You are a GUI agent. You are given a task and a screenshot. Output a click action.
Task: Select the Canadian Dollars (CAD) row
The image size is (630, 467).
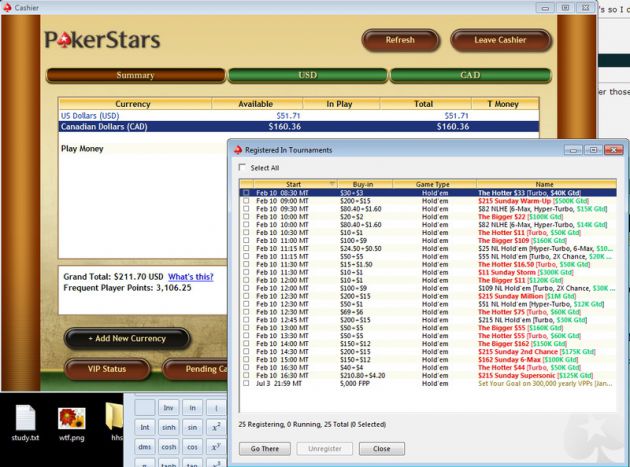click(x=299, y=127)
